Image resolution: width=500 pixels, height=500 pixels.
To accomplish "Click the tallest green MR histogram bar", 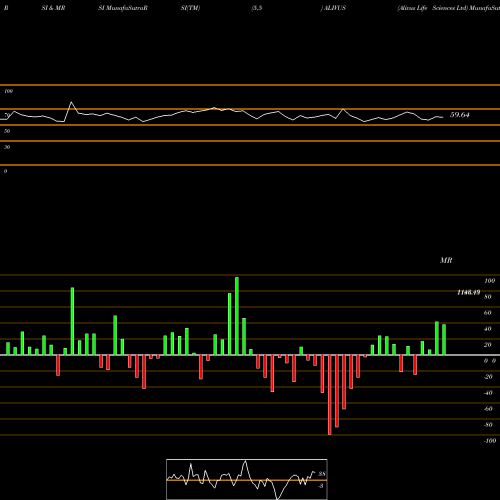I will 237,316.
